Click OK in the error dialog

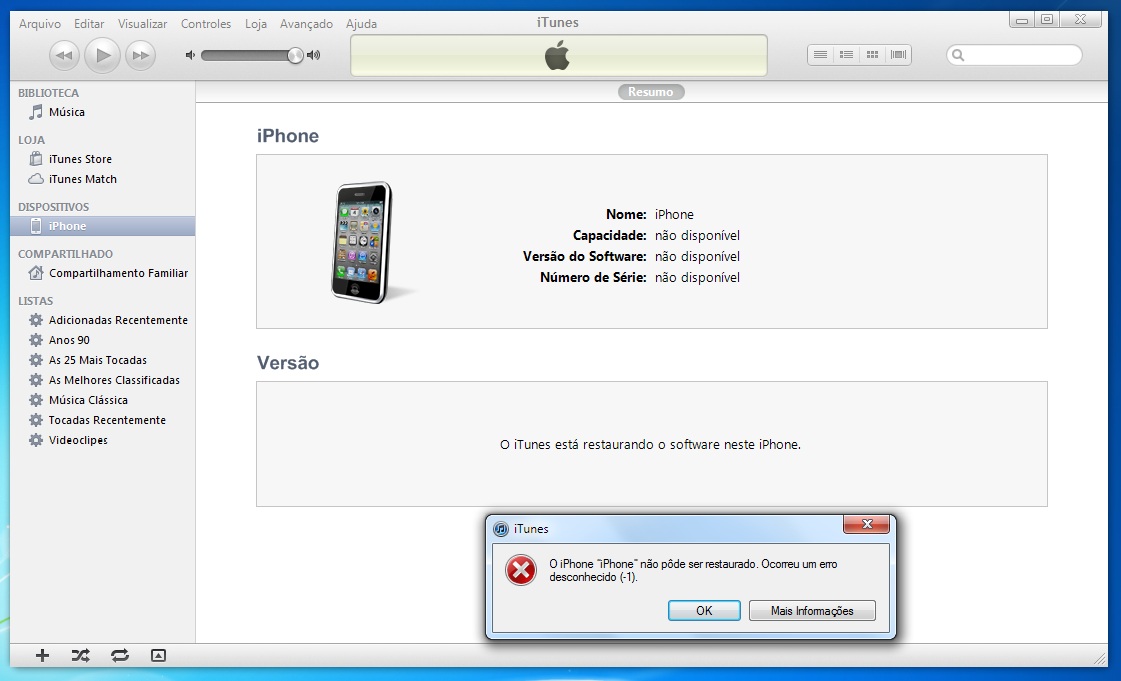pyautogui.click(x=704, y=610)
